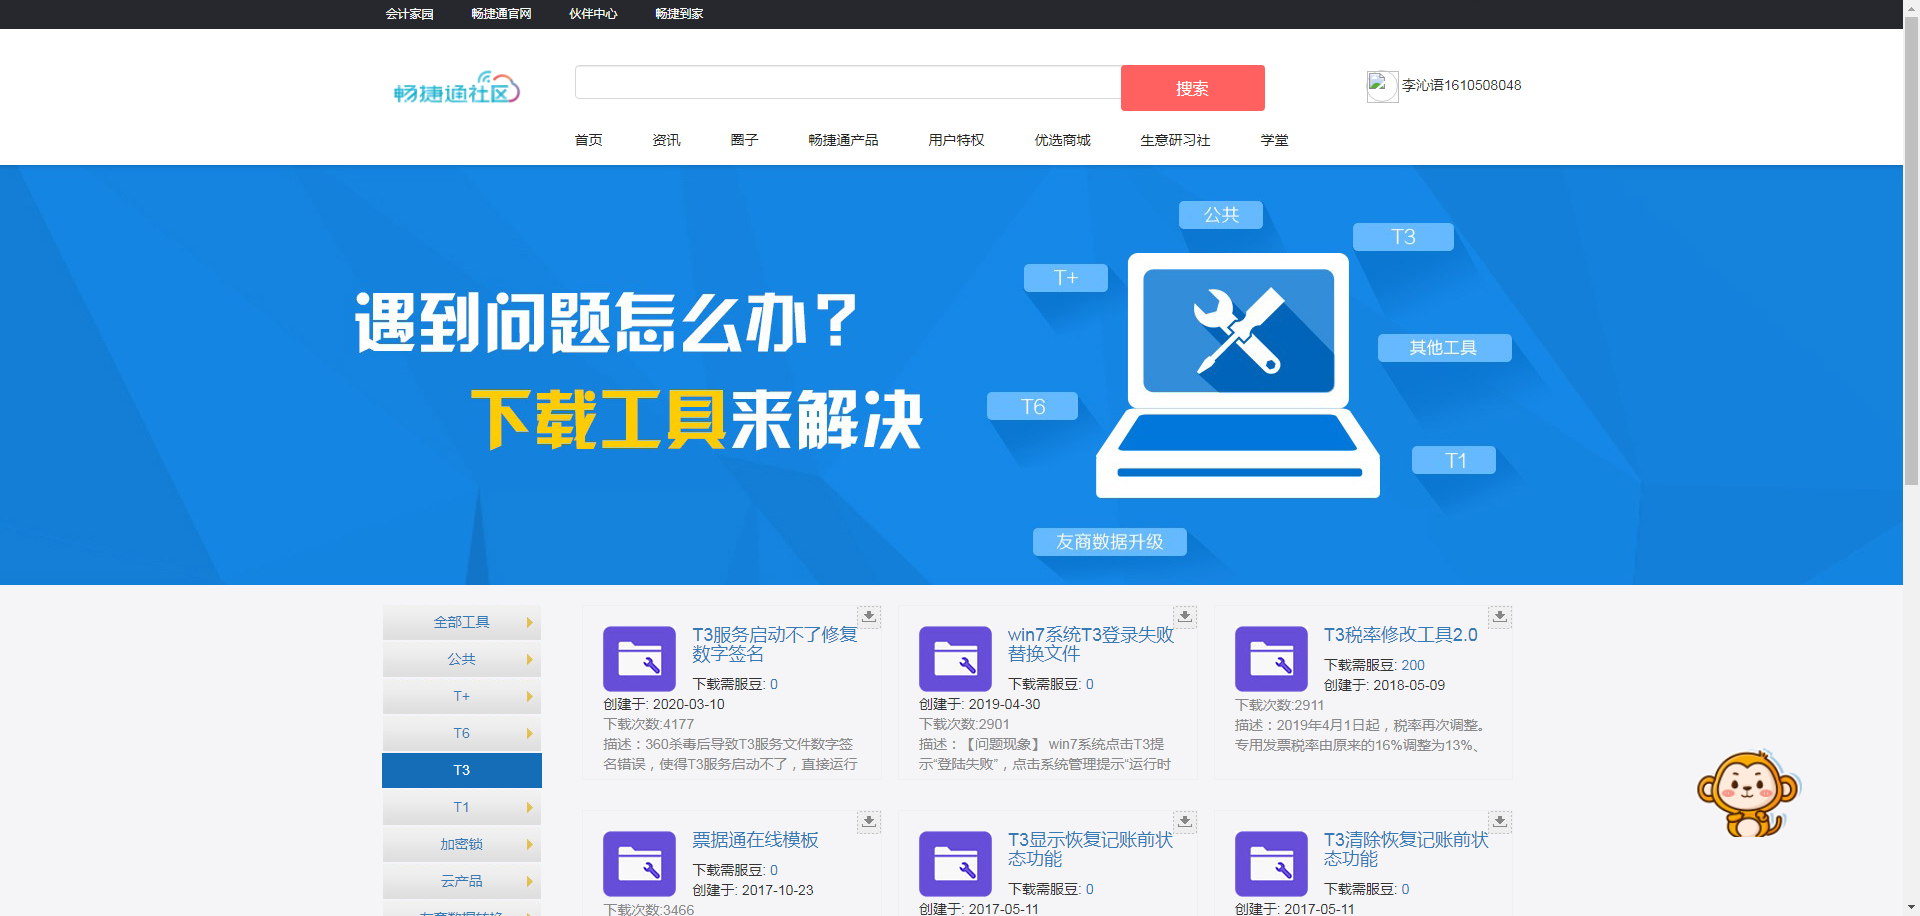Open the 生意研习社 navigation item
Viewport: 1920px width, 916px height.
pos(1175,140)
